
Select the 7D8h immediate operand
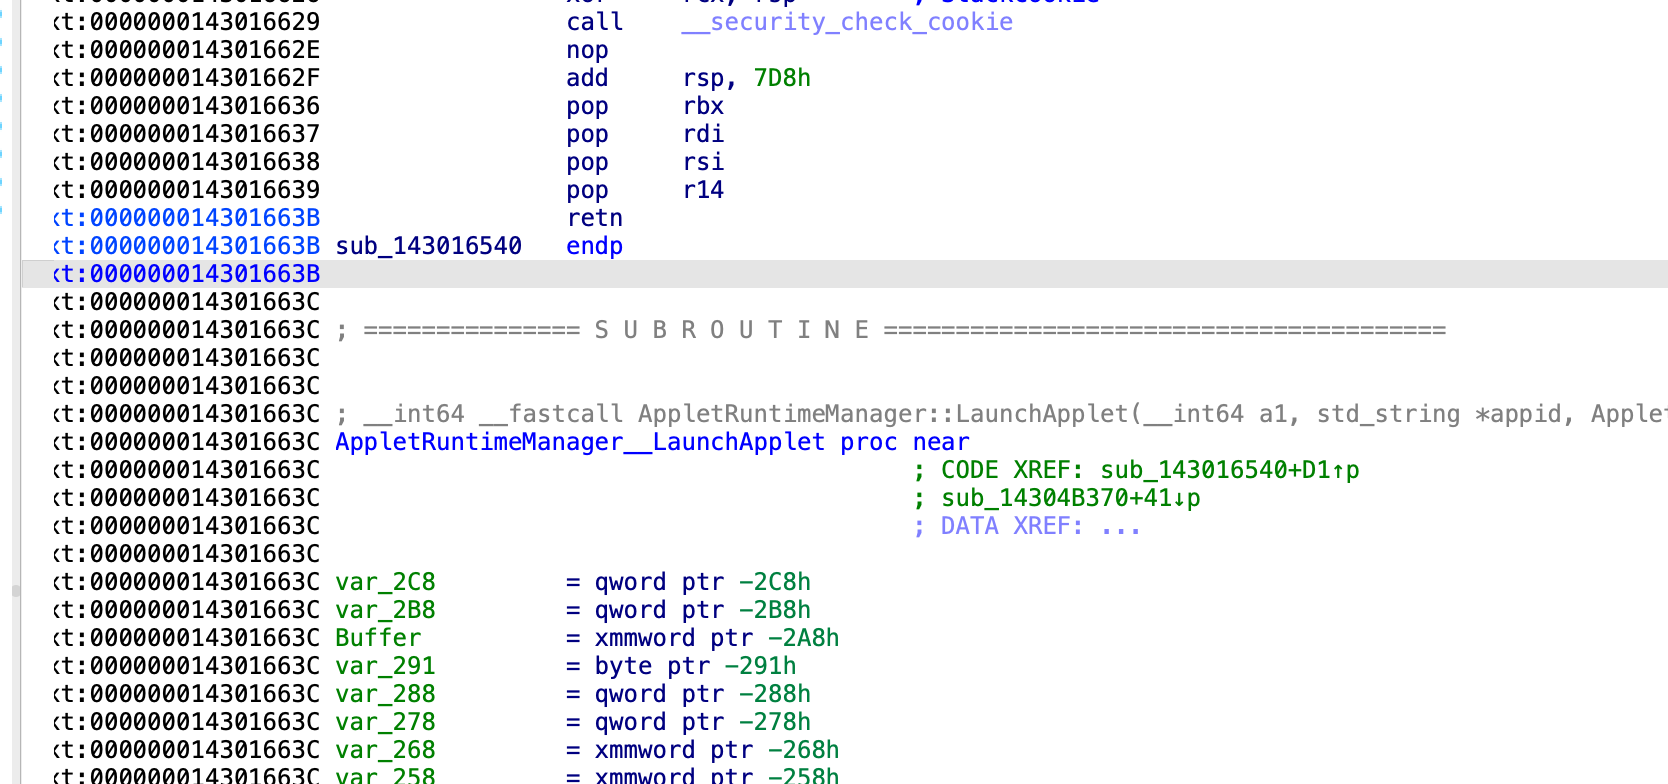(x=782, y=78)
